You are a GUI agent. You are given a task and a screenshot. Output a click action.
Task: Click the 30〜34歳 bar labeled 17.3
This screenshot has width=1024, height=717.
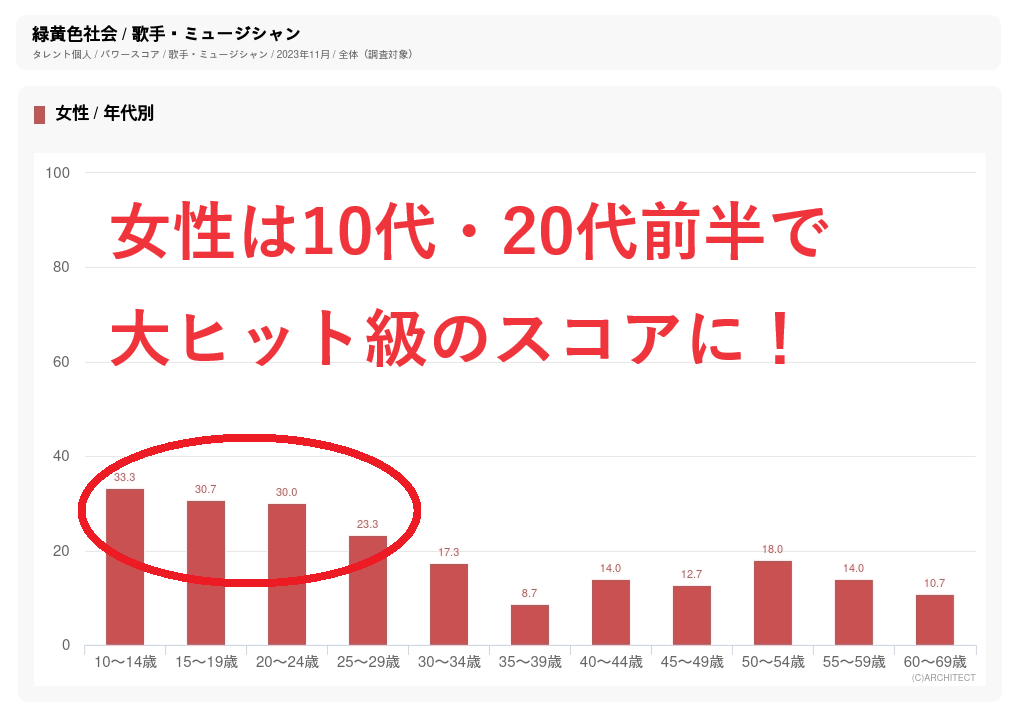click(x=449, y=604)
